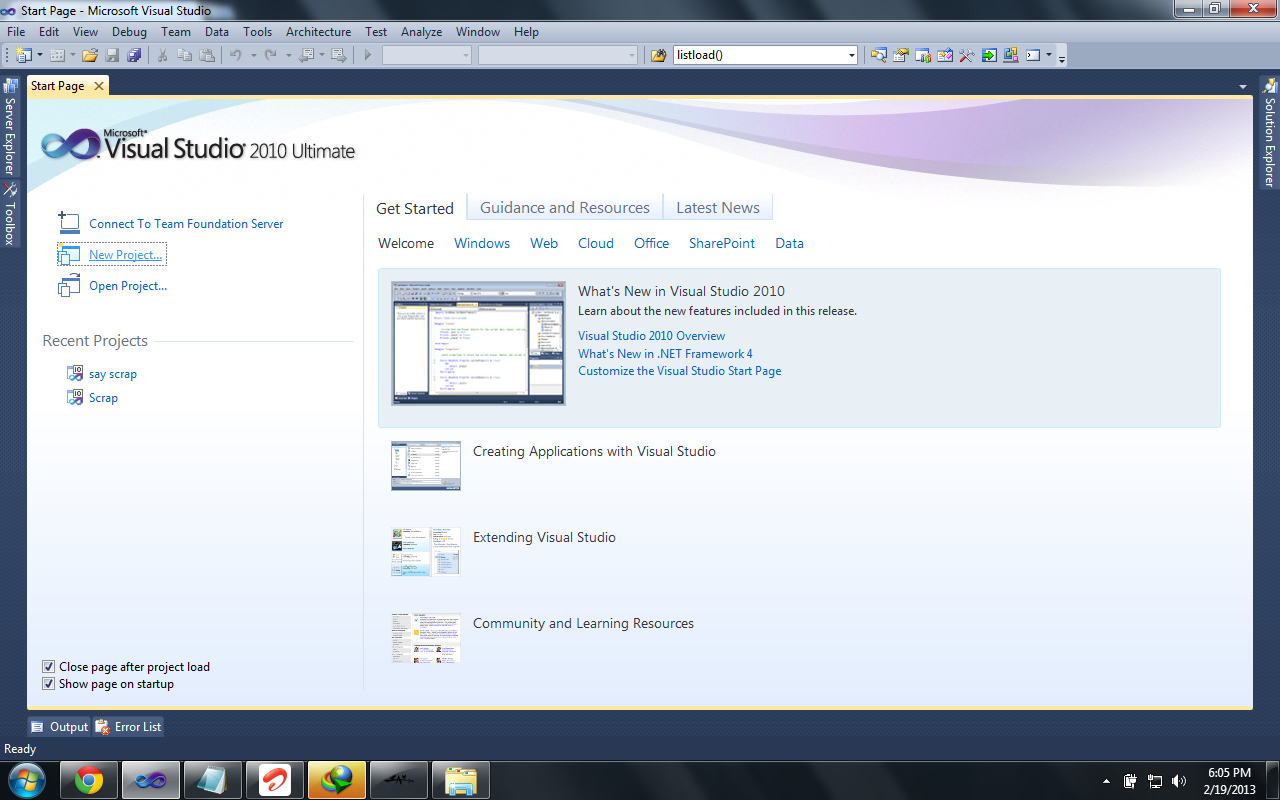Click Connect To Team Foundation Server link
The width and height of the screenshot is (1280, 800).
tap(186, 224)
